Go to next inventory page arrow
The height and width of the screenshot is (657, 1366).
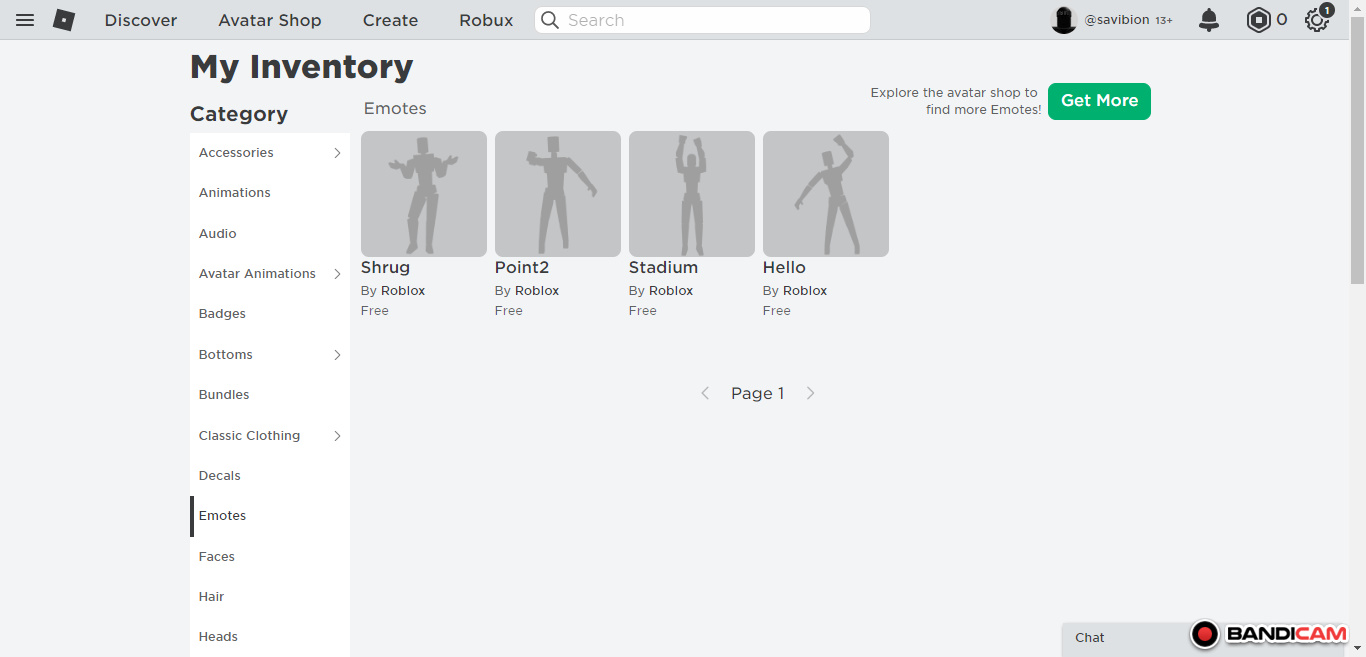(x=810, y=393)
